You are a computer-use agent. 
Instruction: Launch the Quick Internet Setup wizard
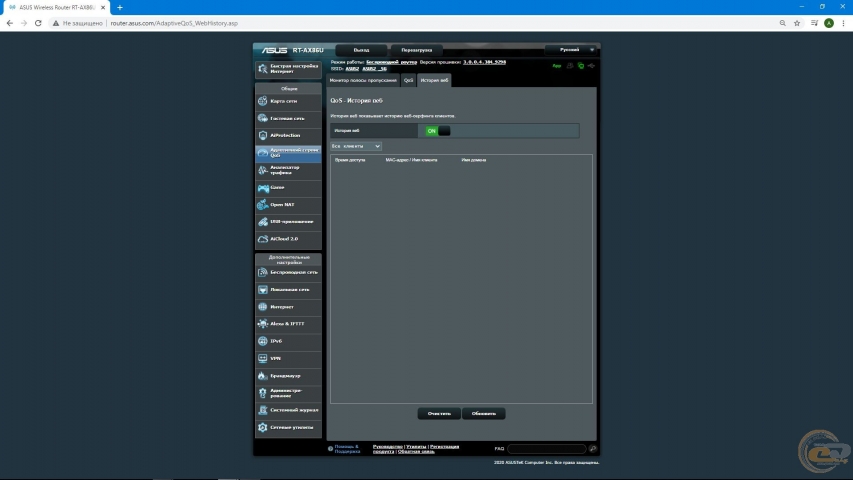pos(288,69)
